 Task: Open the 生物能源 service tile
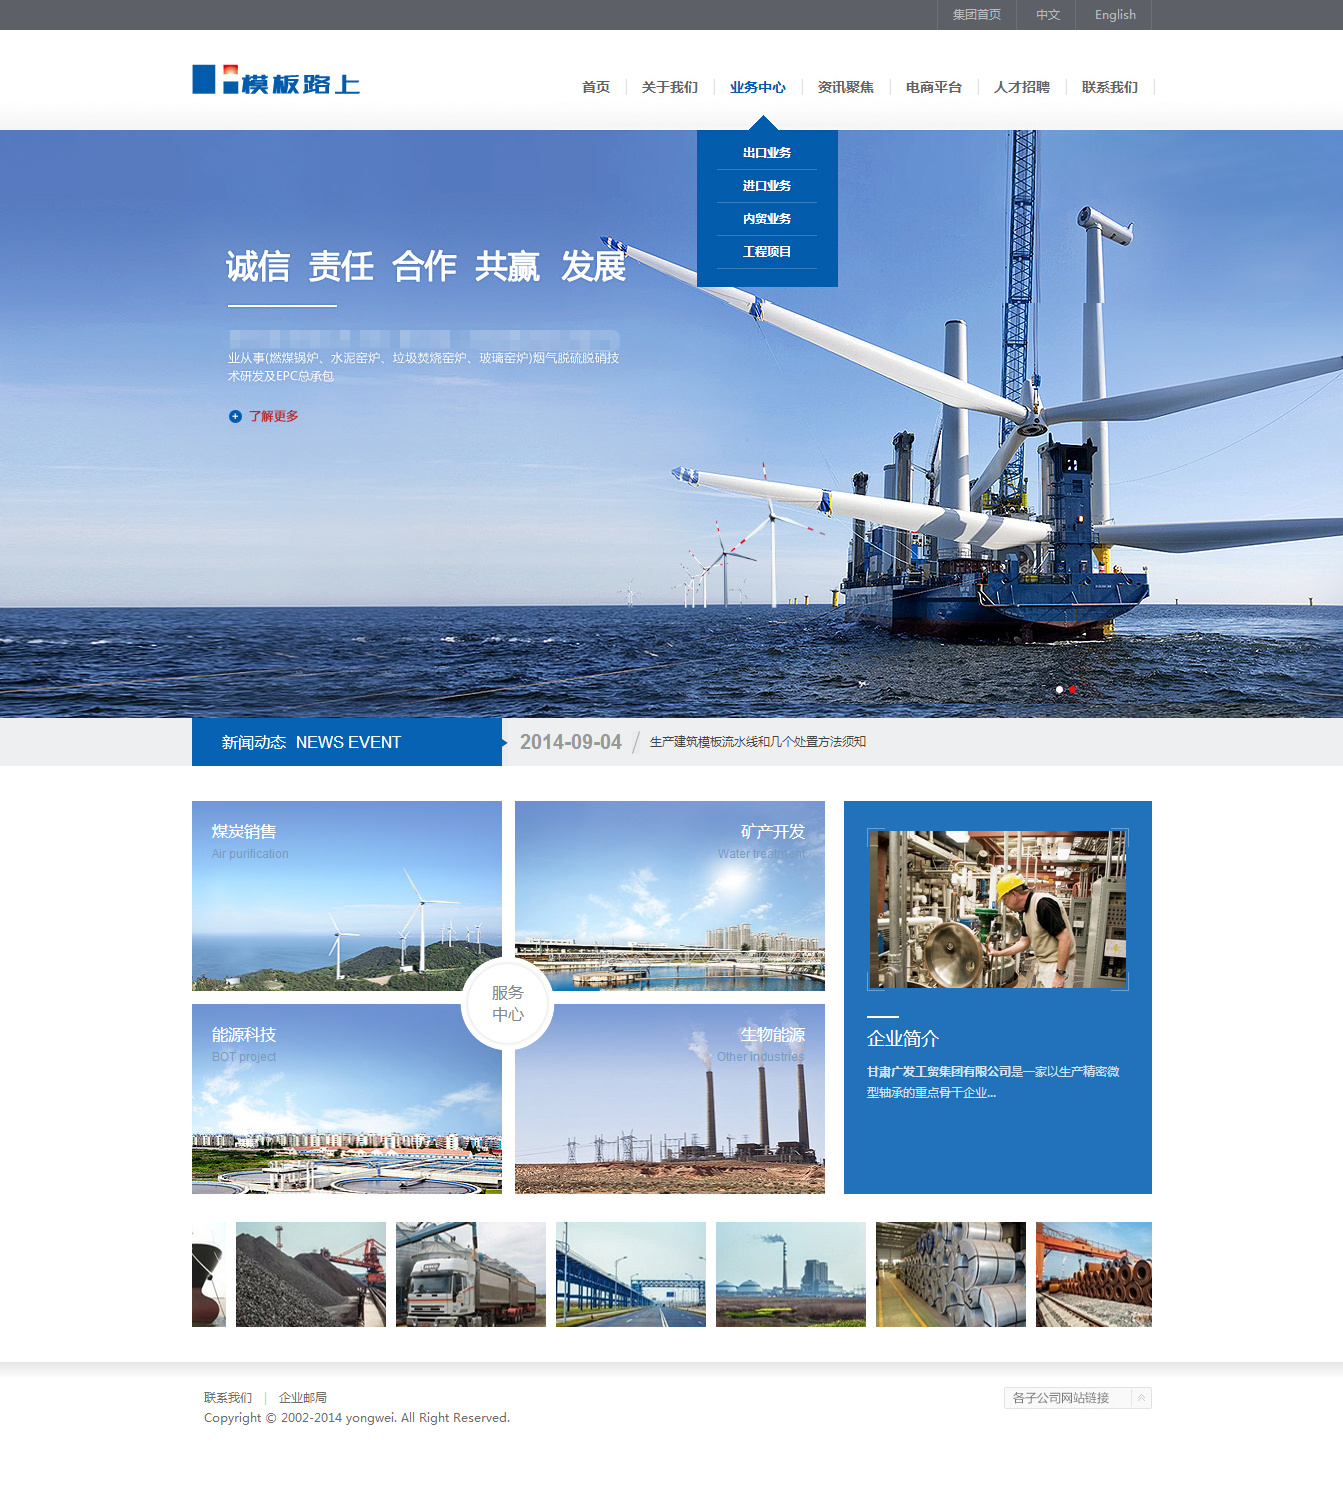click(x=670, y=1098)
